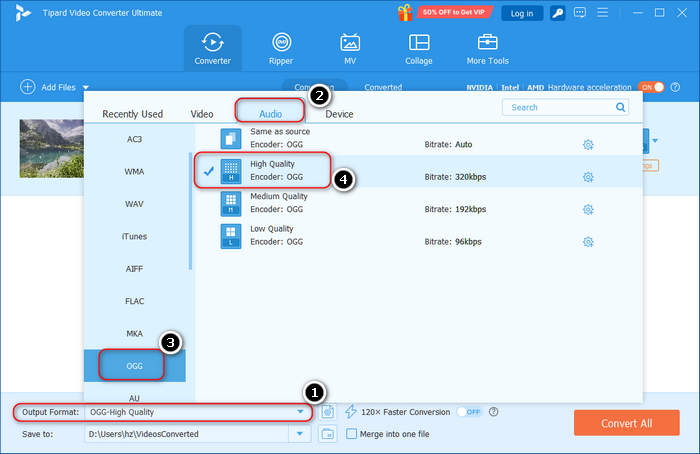Choose the Low Quality OGG preset

pos(419,236)
